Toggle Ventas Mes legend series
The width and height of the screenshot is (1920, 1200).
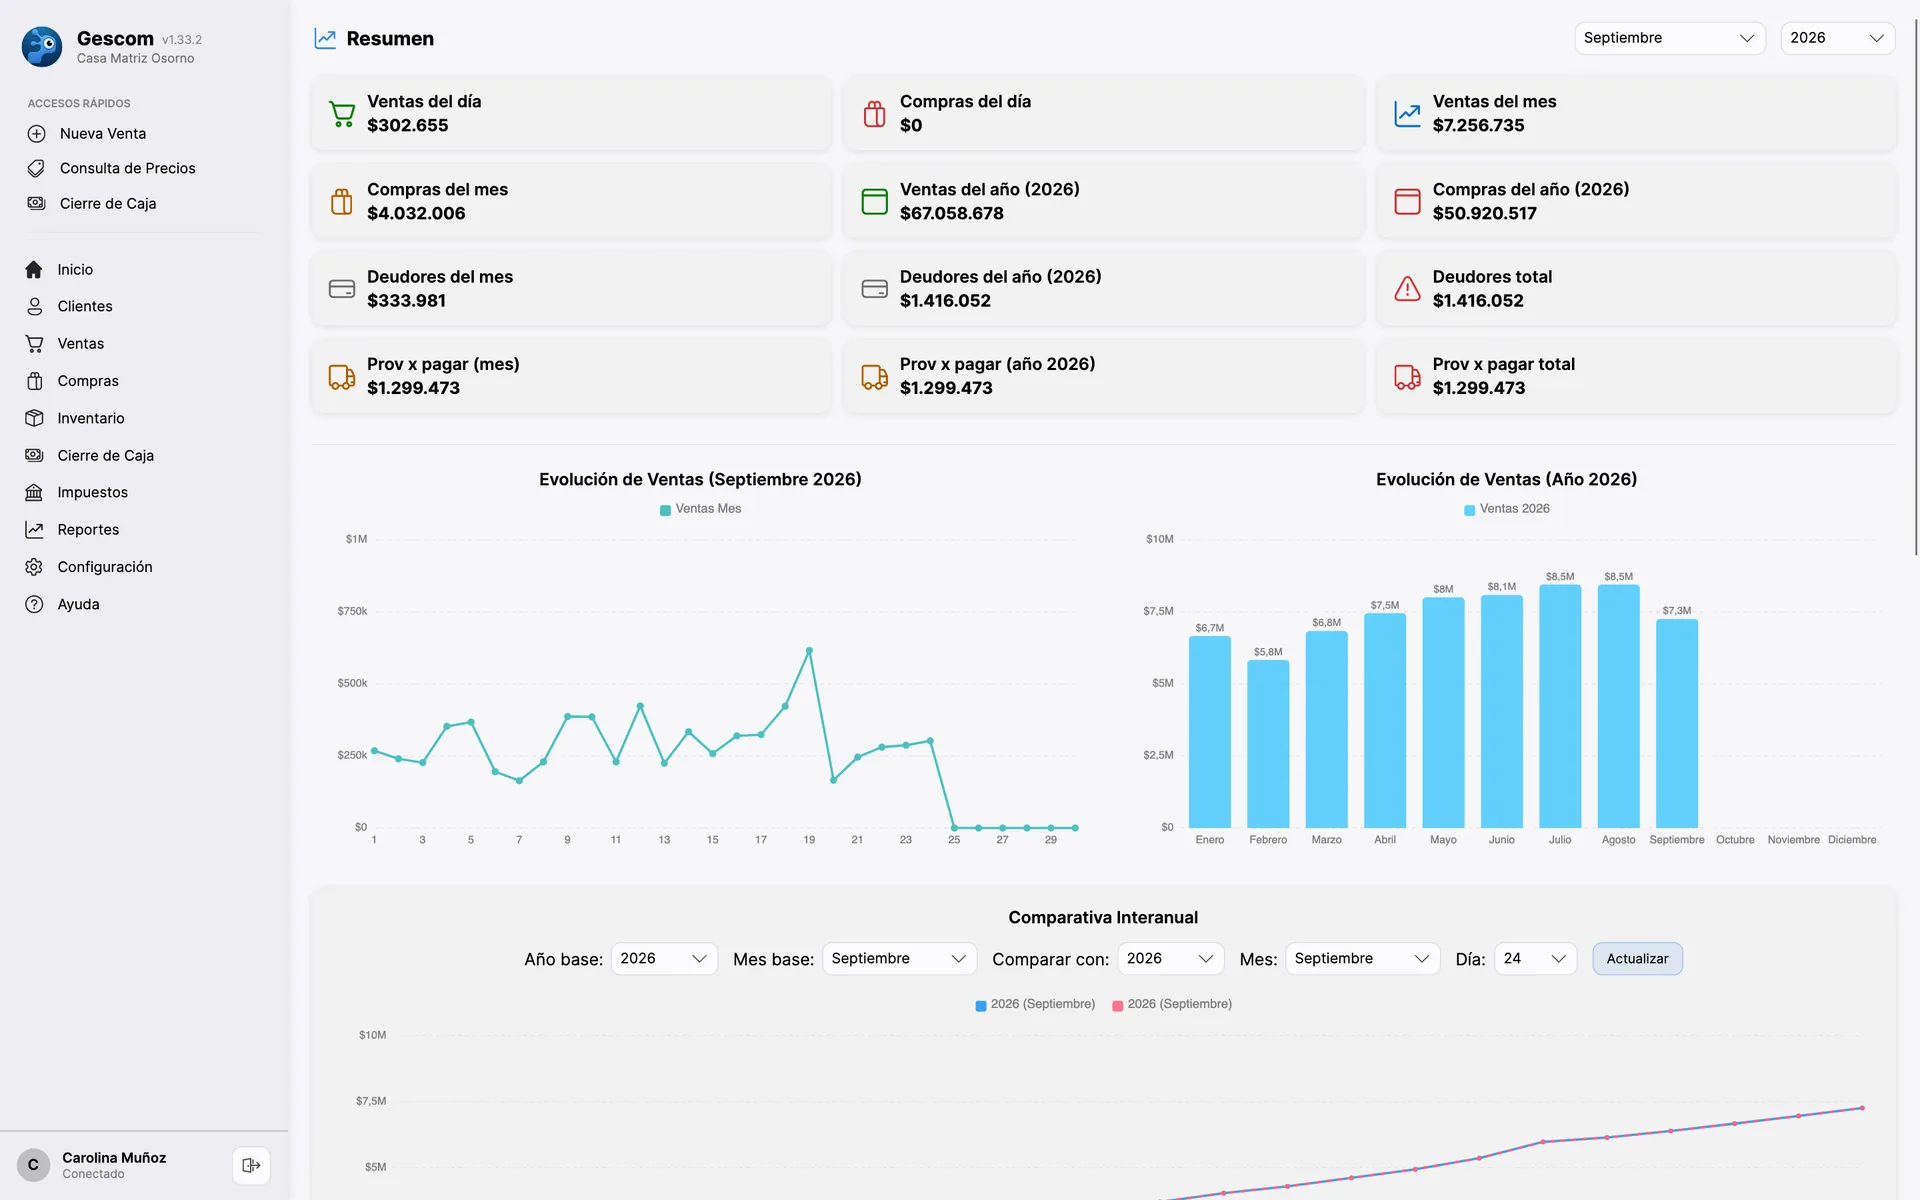[700, 509]
